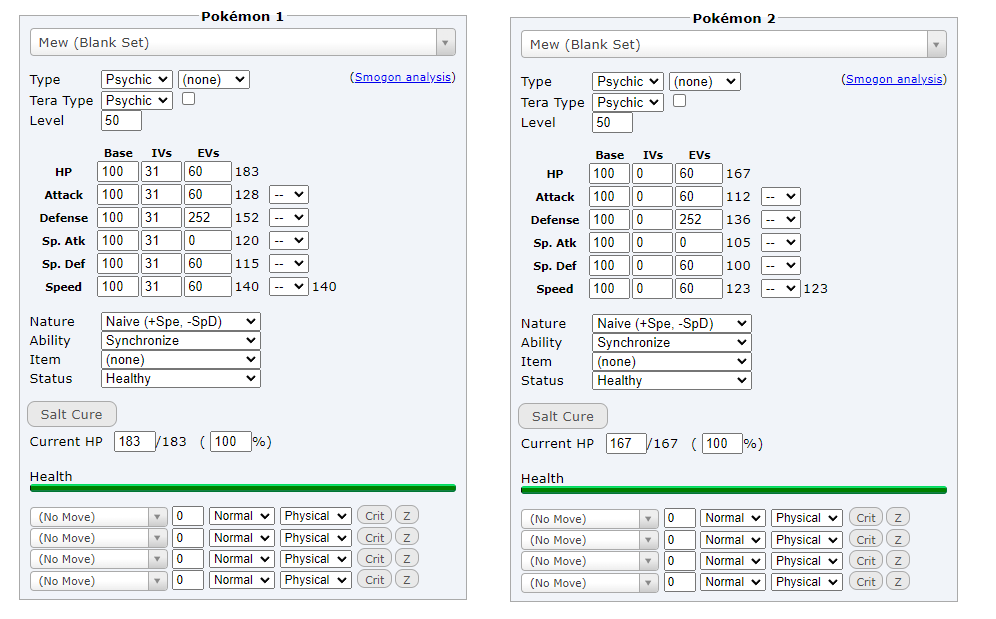Click Pokémon 1 green Health bar
This screenshot has width=996, height=619.
243,488
